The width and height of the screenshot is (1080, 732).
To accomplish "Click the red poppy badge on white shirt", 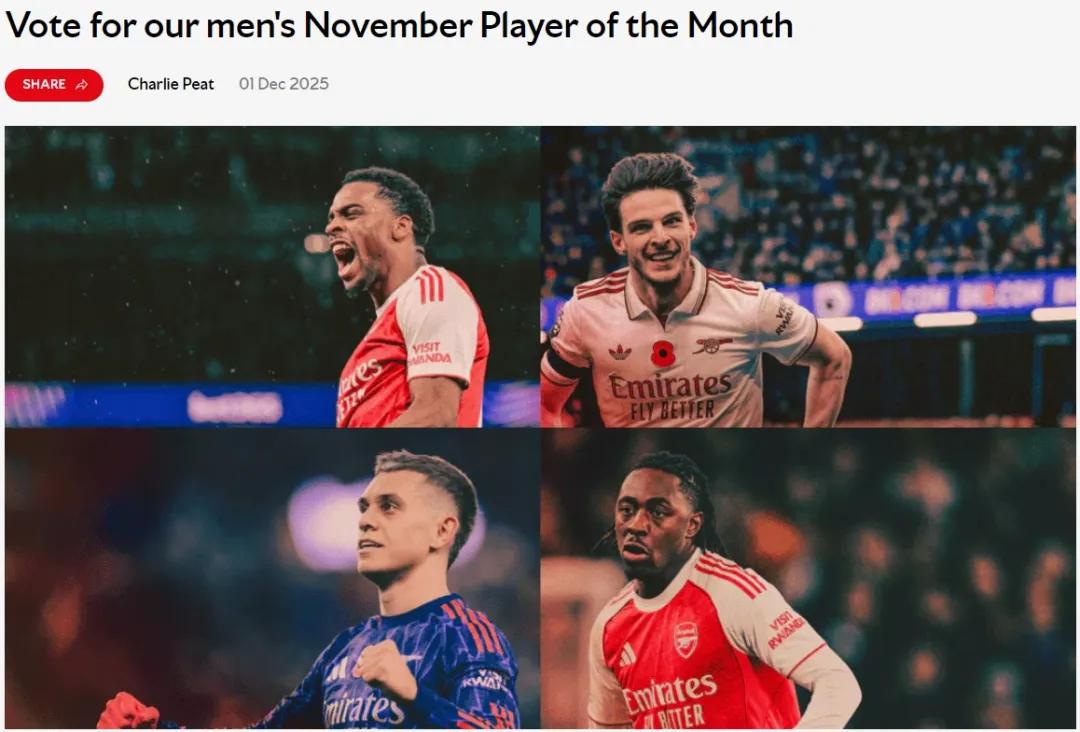I will pyautogui.click(x=662, y=353).
